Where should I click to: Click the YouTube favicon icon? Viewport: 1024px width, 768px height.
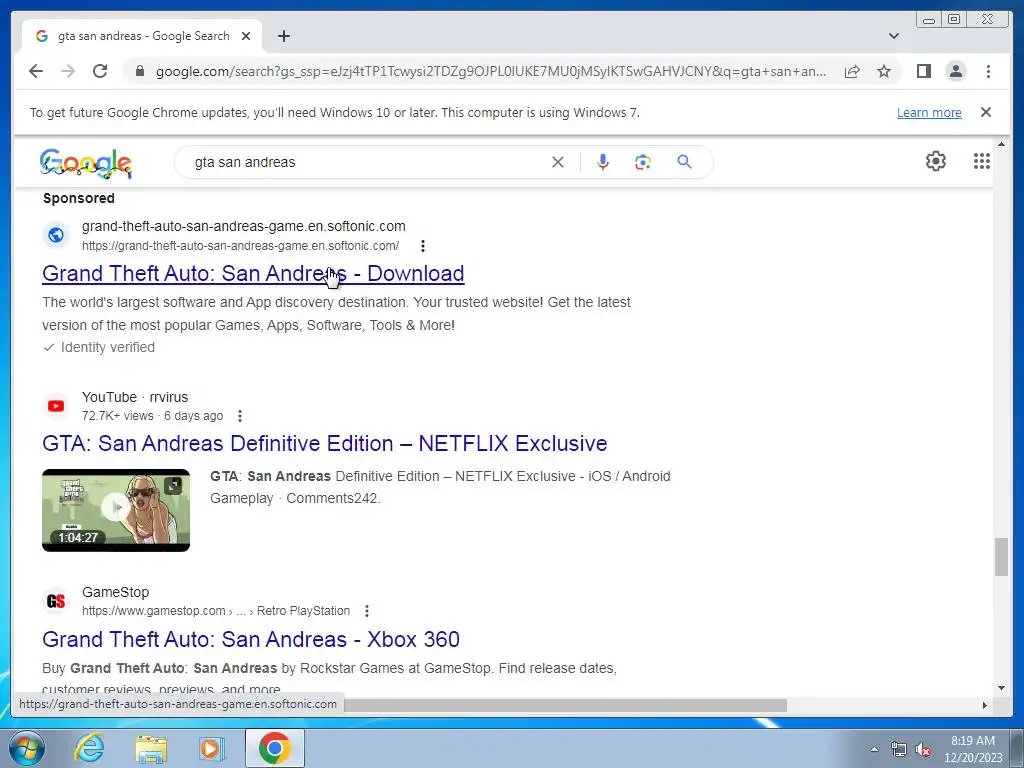[56, 406]
